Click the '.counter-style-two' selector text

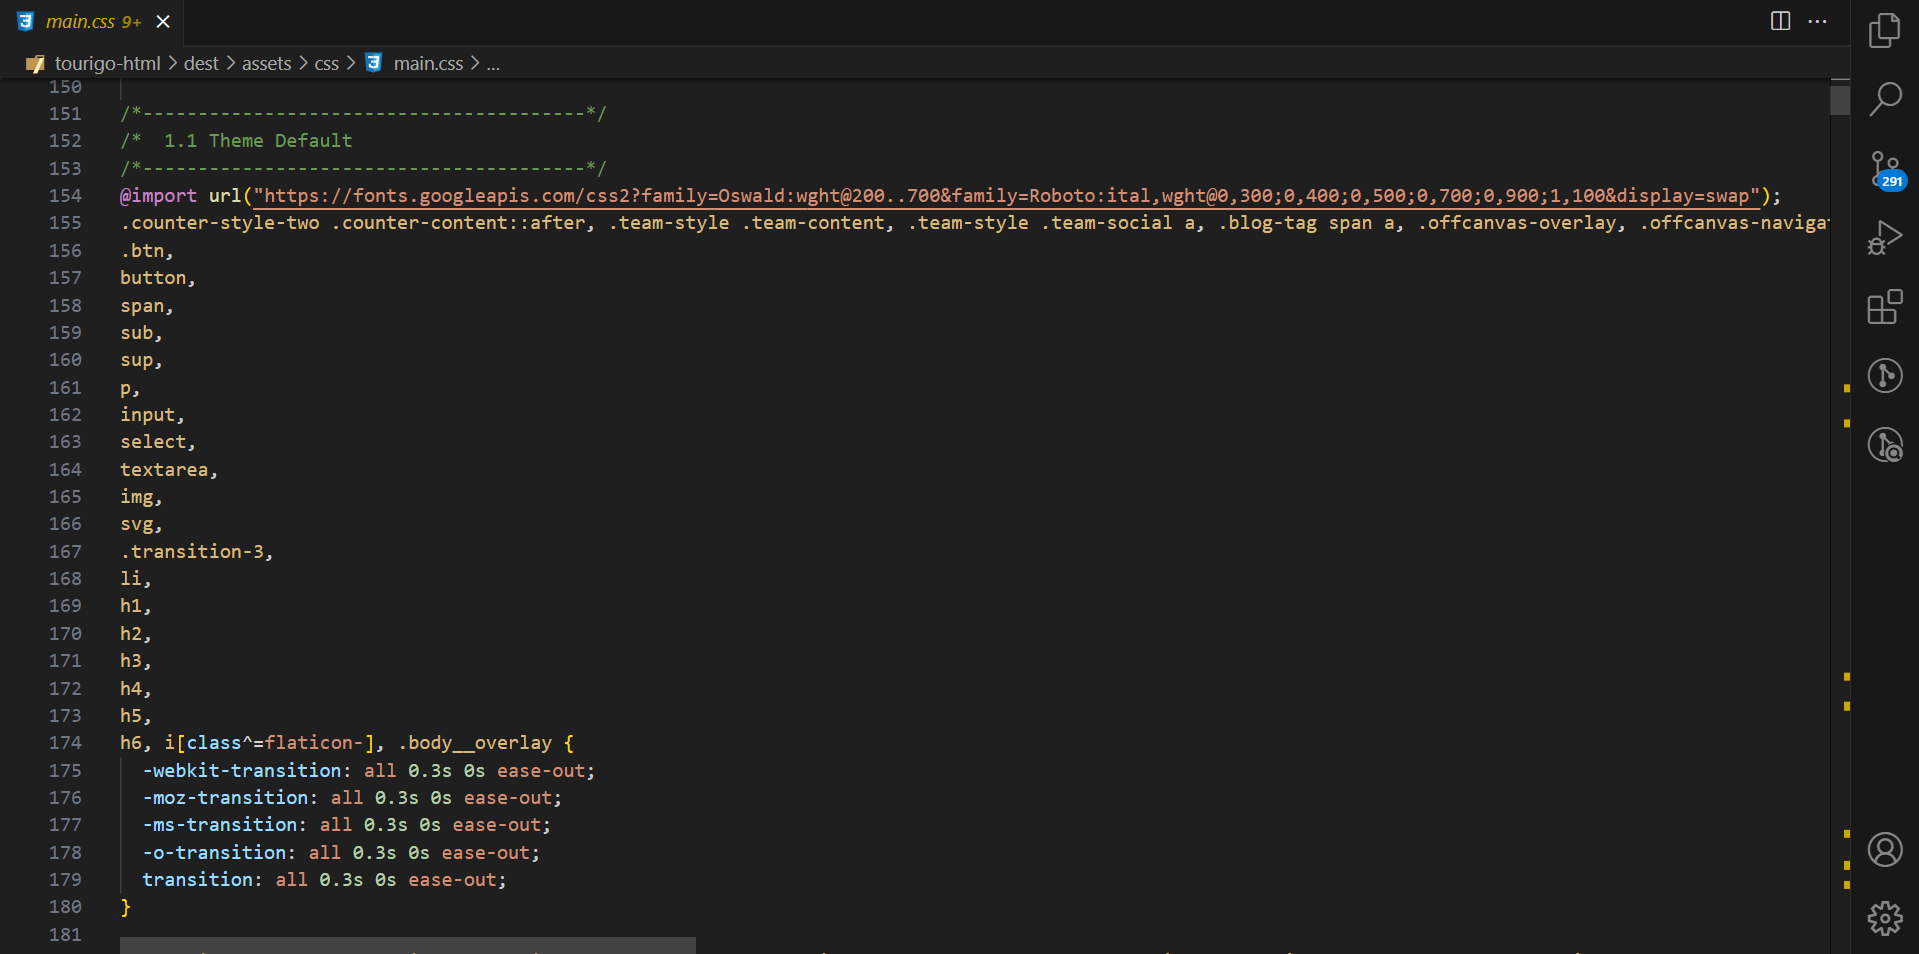(220, 223)
